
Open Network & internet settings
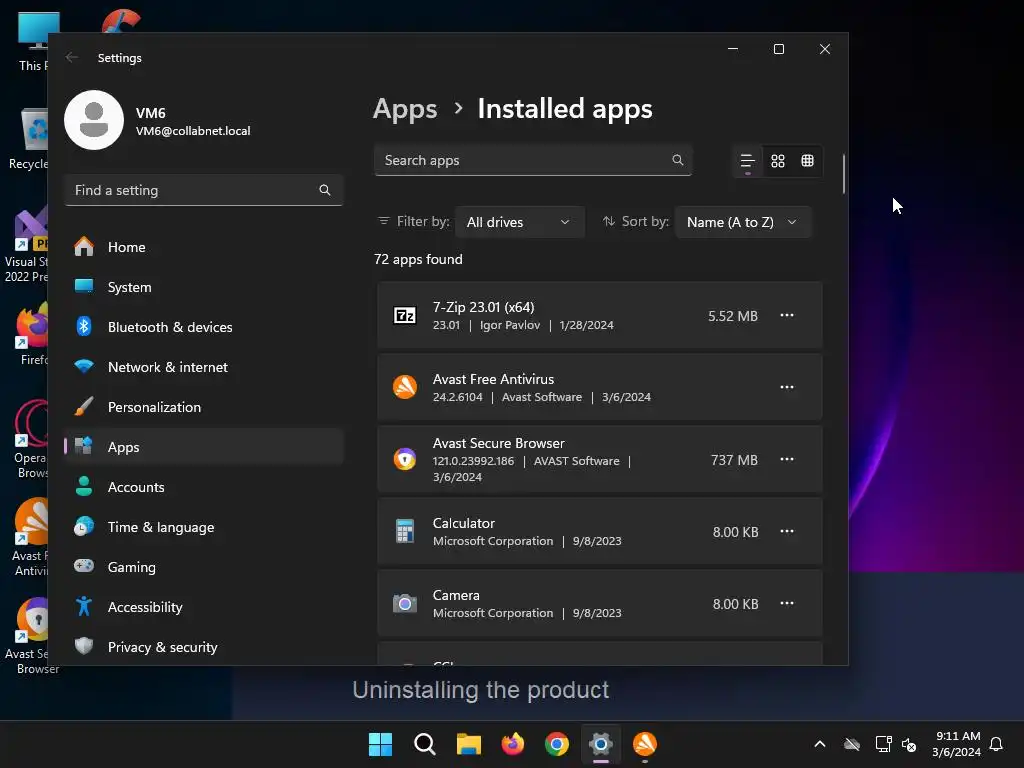click(204, 367)
